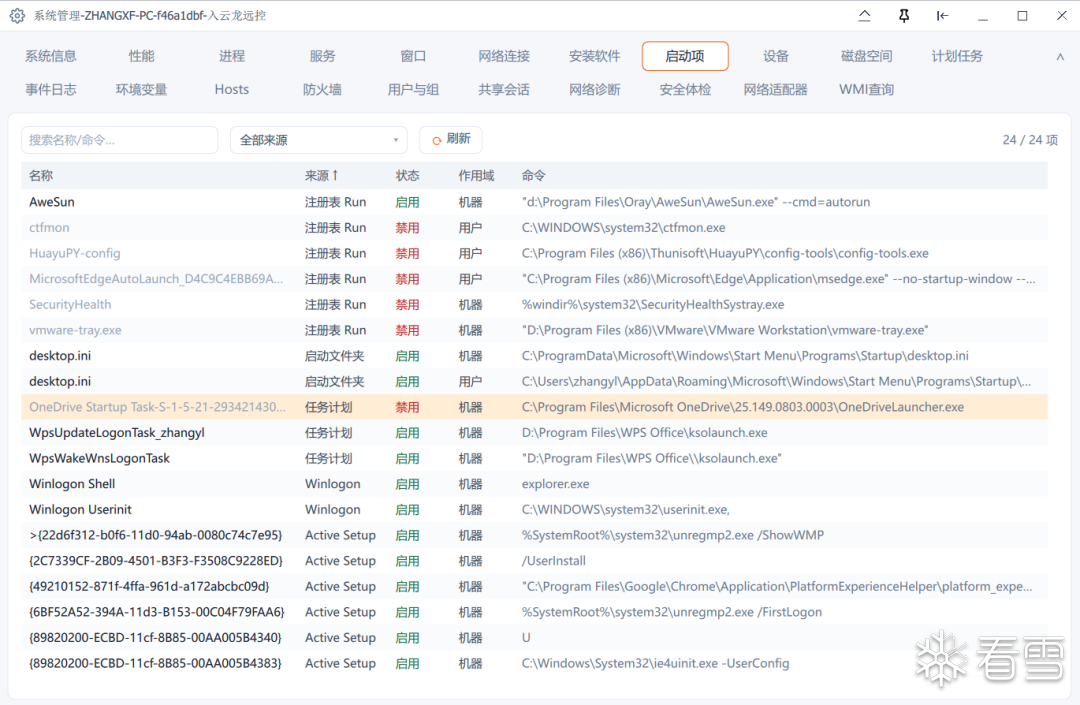Select the MicrosoftEdgeAutoLaunch entry
The image size is (1080, 705).
click(x=534, y=279)
